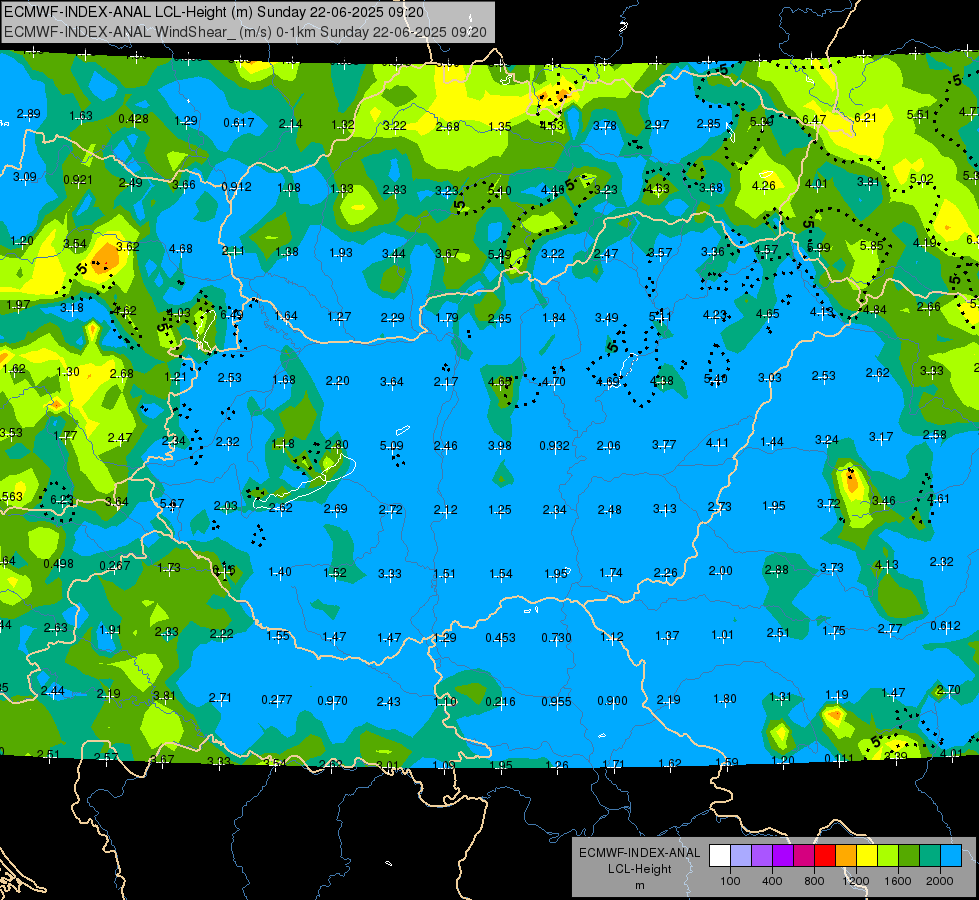The image size is (979, 900).
Task: Click the wind shear value '0.921'
Action: [x=78, y=180]
